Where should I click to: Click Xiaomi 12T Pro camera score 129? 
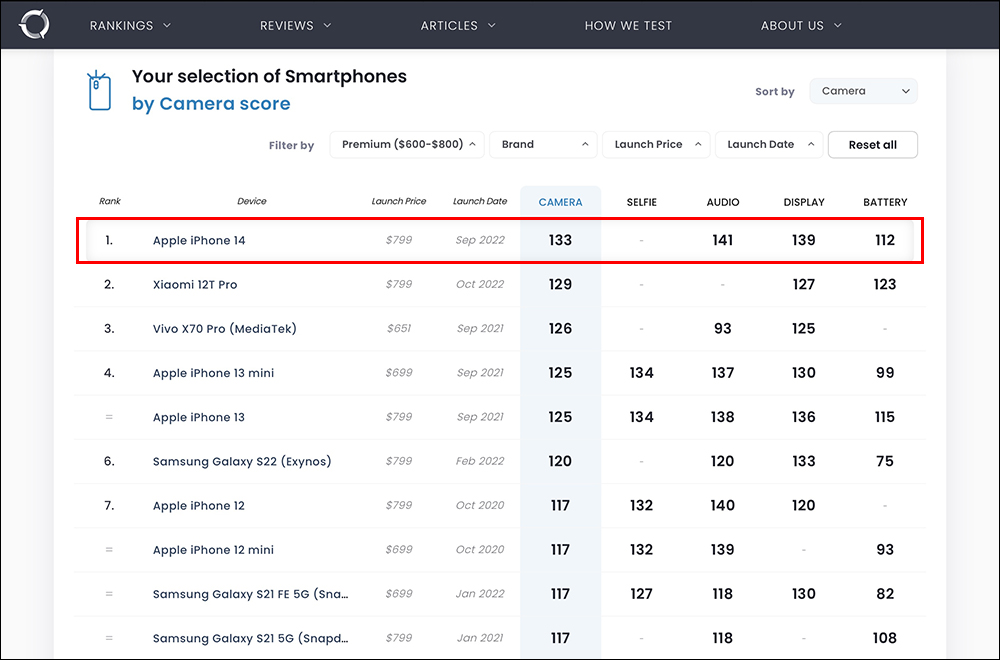click(560, 284)
